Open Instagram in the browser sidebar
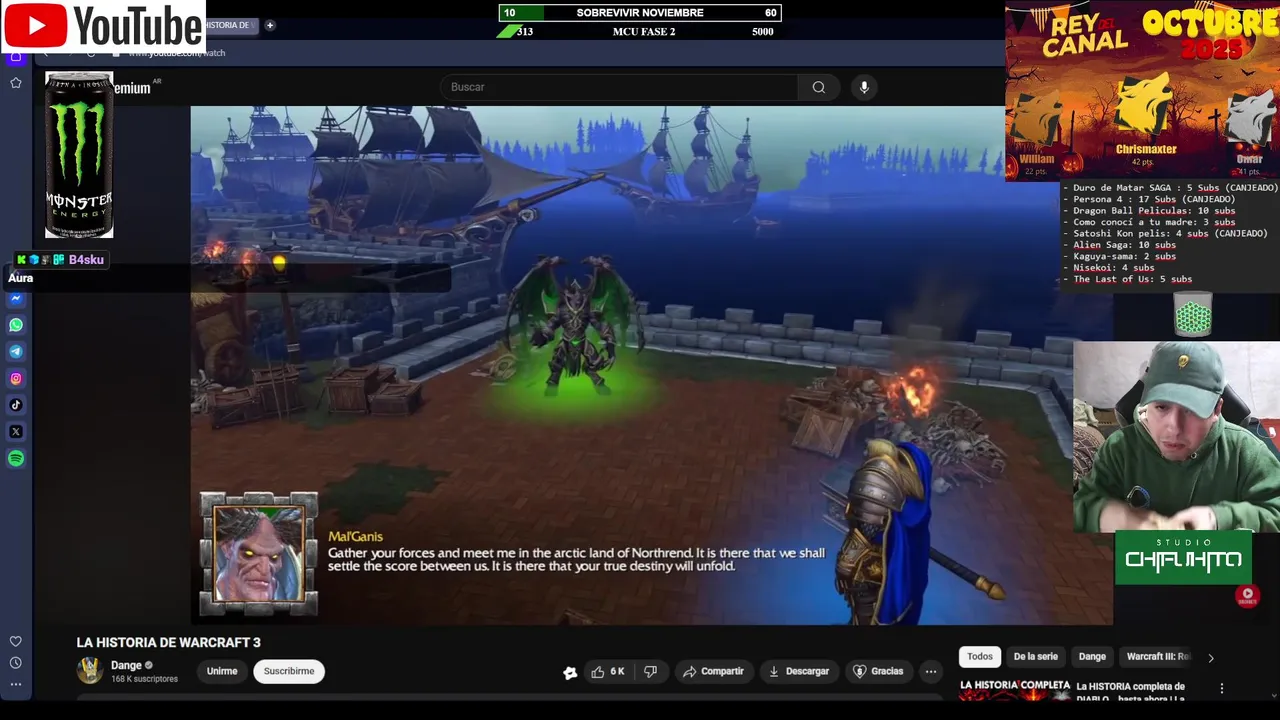1280x720 pixels. 16,379
